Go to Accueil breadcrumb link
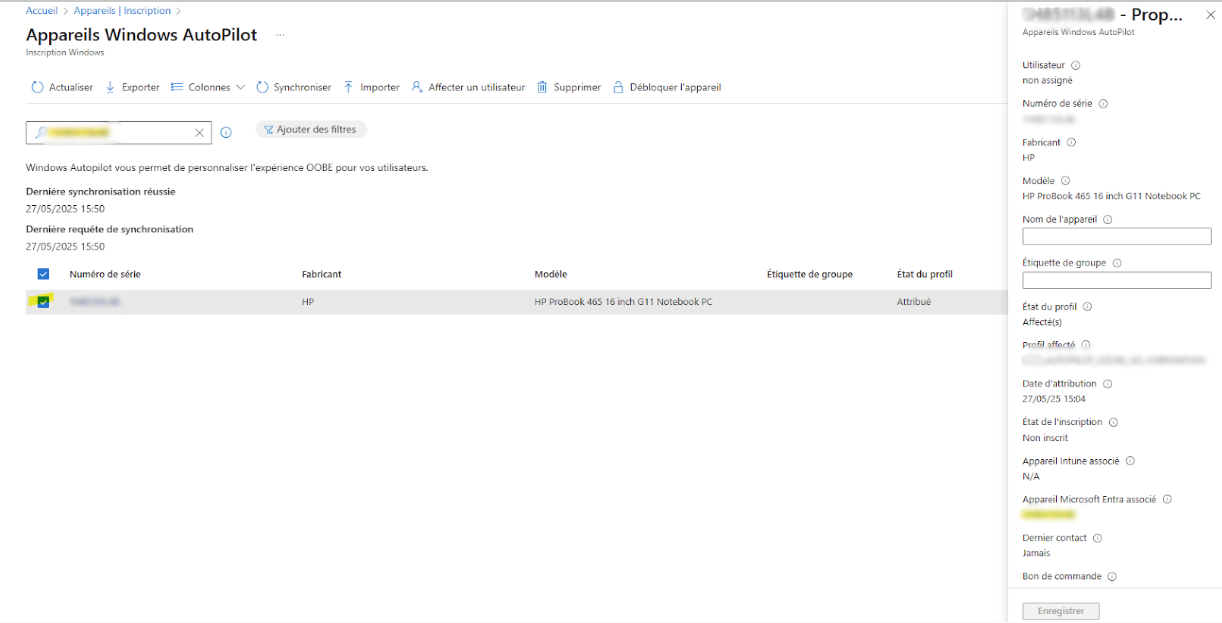The width and height of the screenshot is (1222, 623). tap(41, 11)
